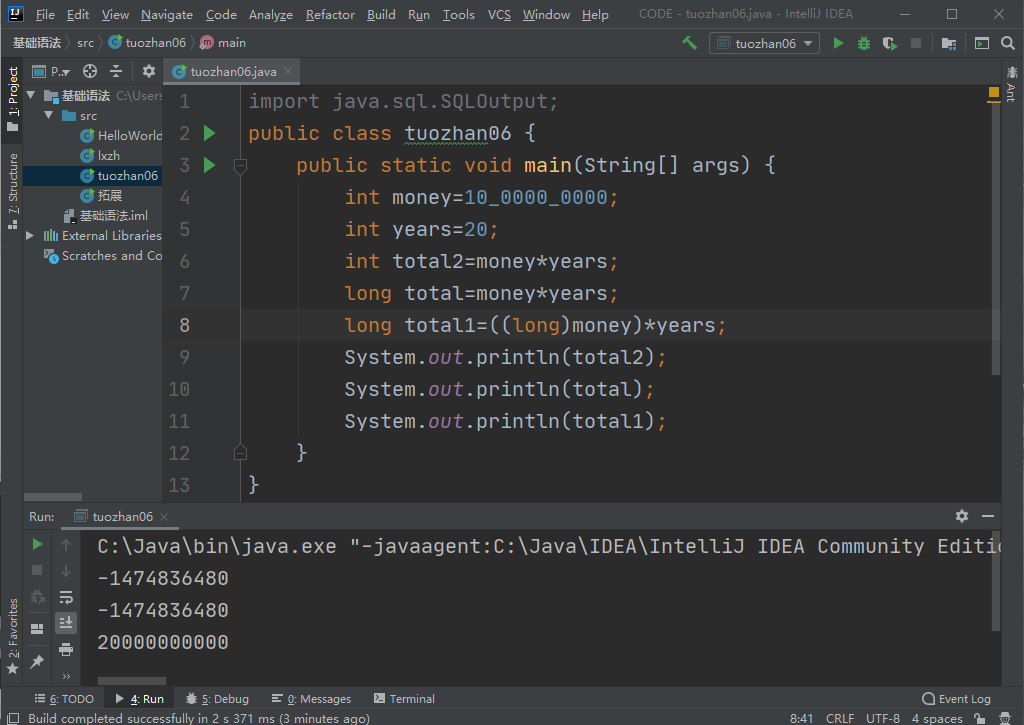Click the CRLF line separator status

tap(840, 718)
